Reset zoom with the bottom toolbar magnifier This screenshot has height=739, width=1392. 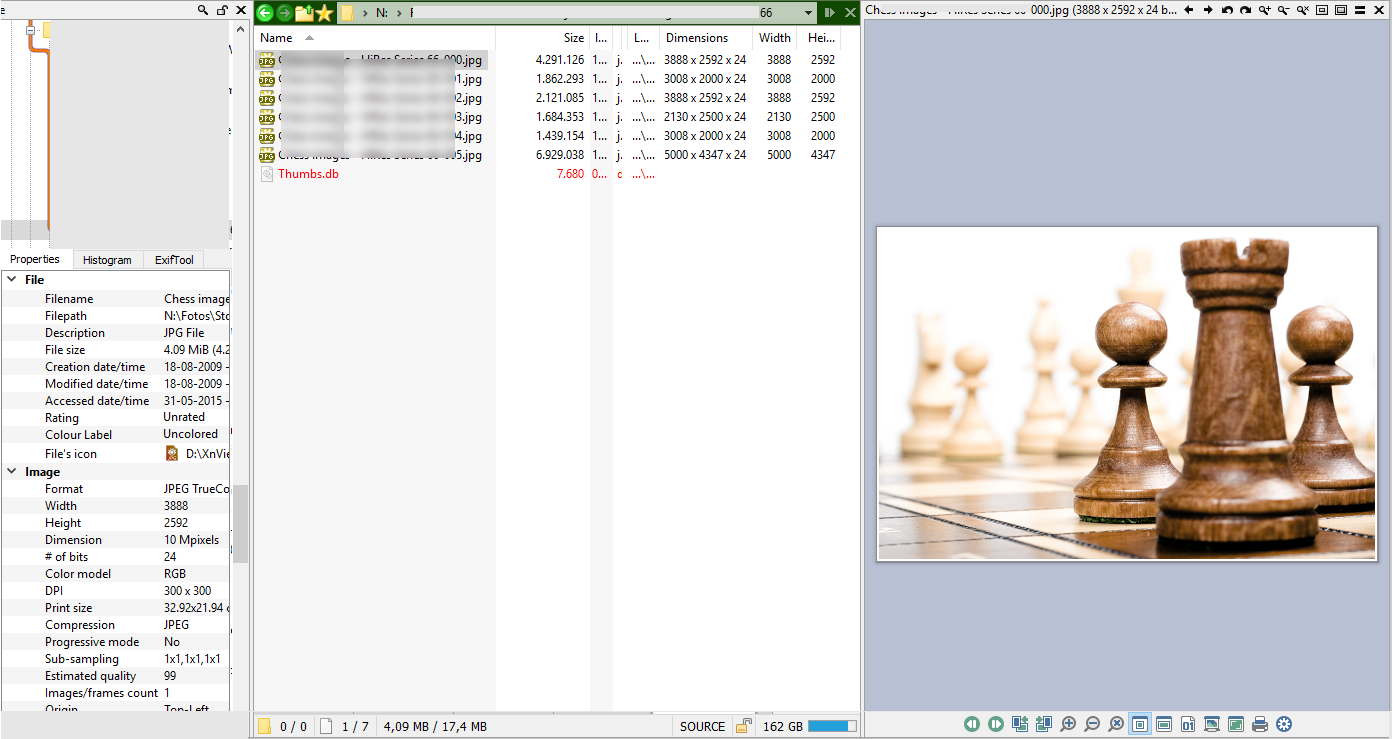(x=1116, y=724)
